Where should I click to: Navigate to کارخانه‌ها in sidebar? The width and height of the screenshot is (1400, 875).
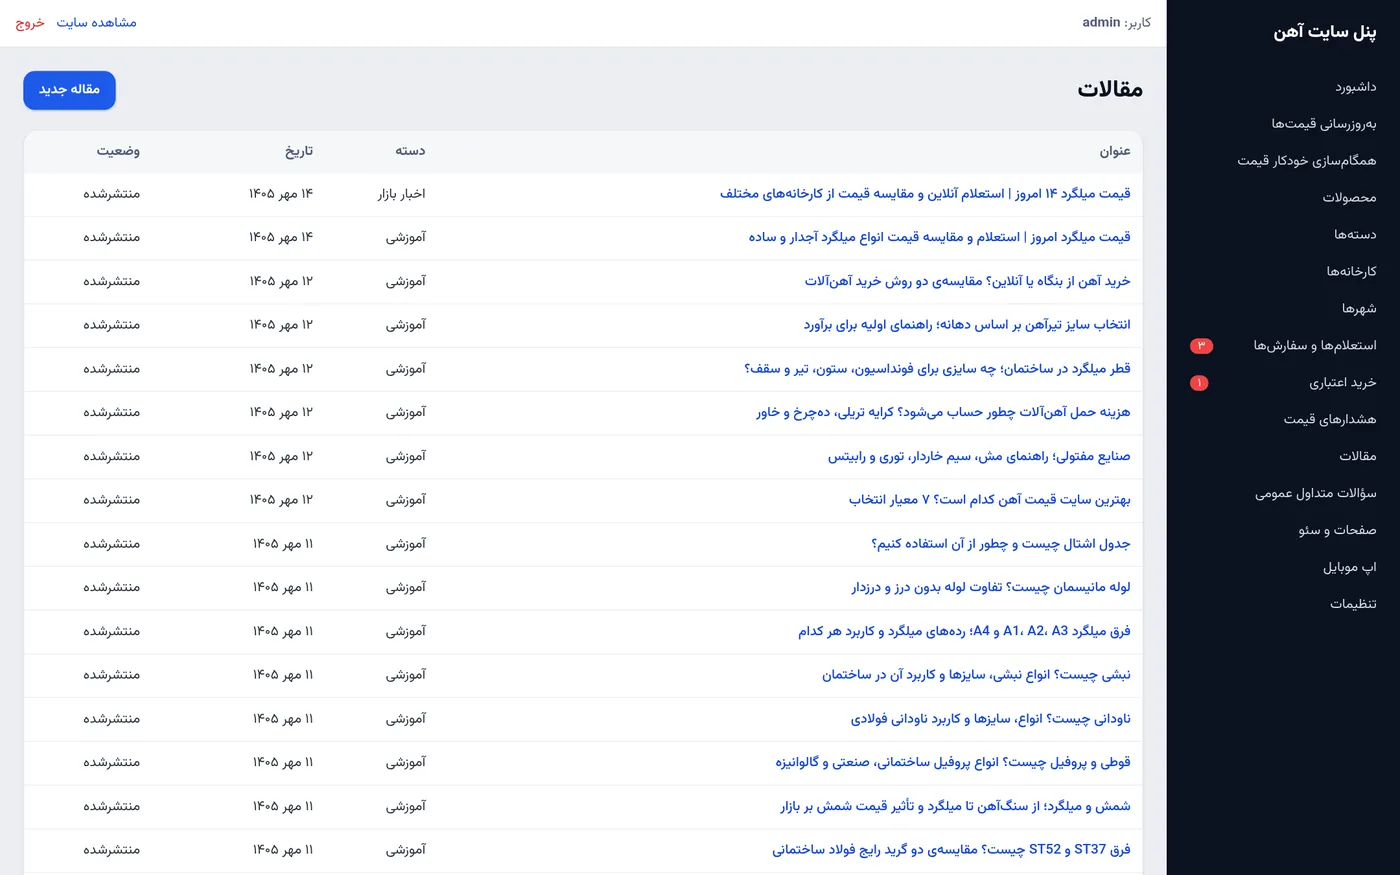click(x=1351, y=272)
